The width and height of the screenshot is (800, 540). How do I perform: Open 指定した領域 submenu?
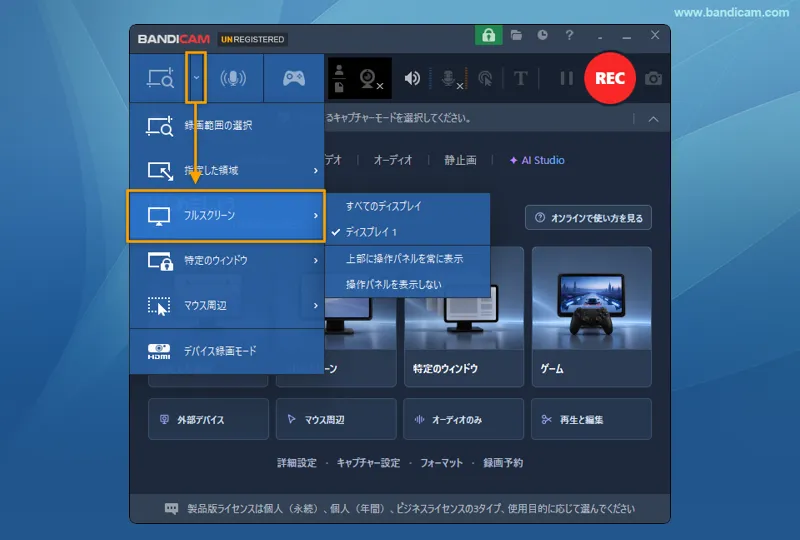pyautogui.click(x=227, y=170)
